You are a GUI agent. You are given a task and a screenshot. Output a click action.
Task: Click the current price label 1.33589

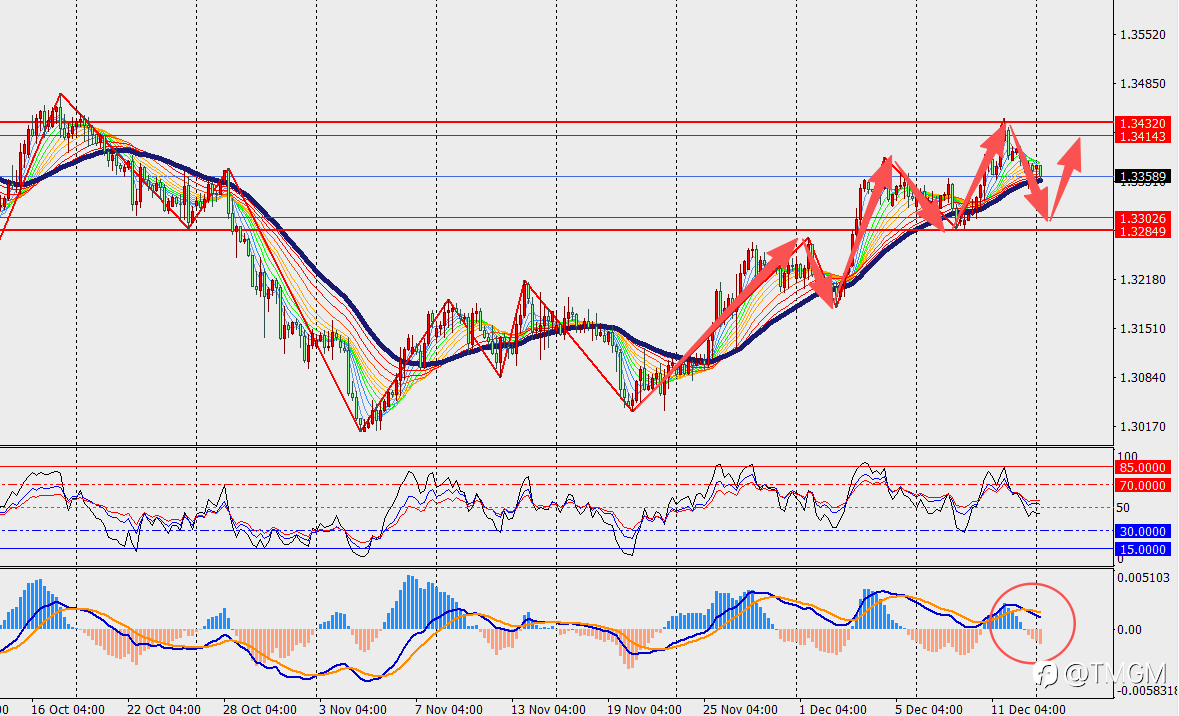[1141, 177]
